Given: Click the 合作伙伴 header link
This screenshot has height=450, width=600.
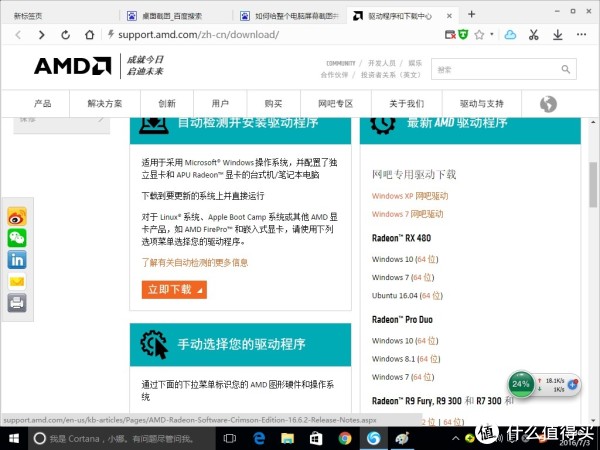Looking at the screenshot, I should pyautogui.click(x=334, y=75).
